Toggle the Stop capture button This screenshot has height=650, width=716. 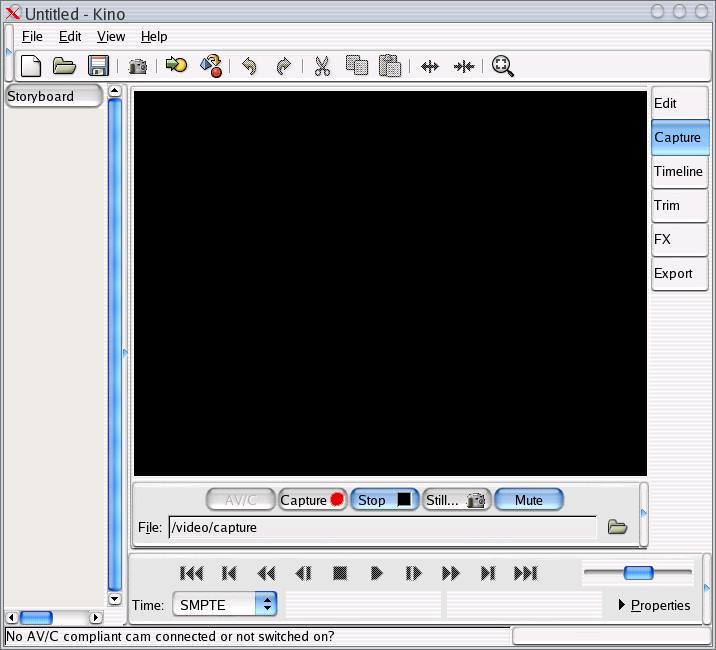(384, 500)
